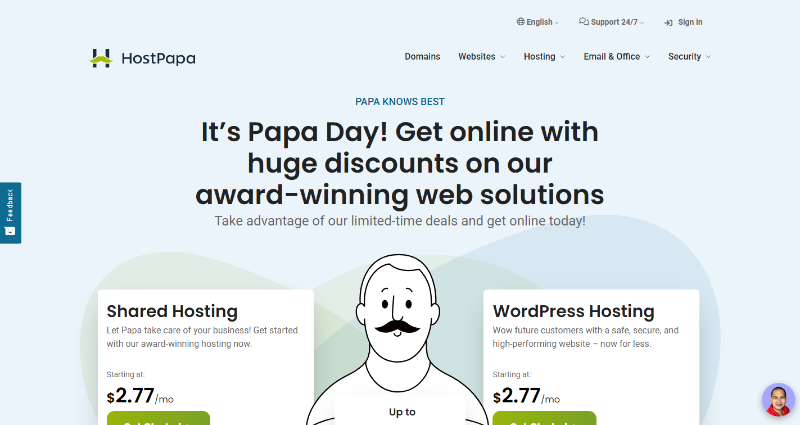Expand the Support 24/7 chevron
The height and width of the screenshot is (425, 800).
click(642, 23)
